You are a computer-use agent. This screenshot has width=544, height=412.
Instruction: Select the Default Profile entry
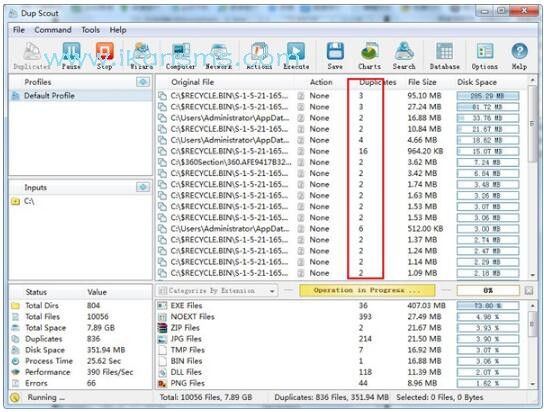coord(80,96)
